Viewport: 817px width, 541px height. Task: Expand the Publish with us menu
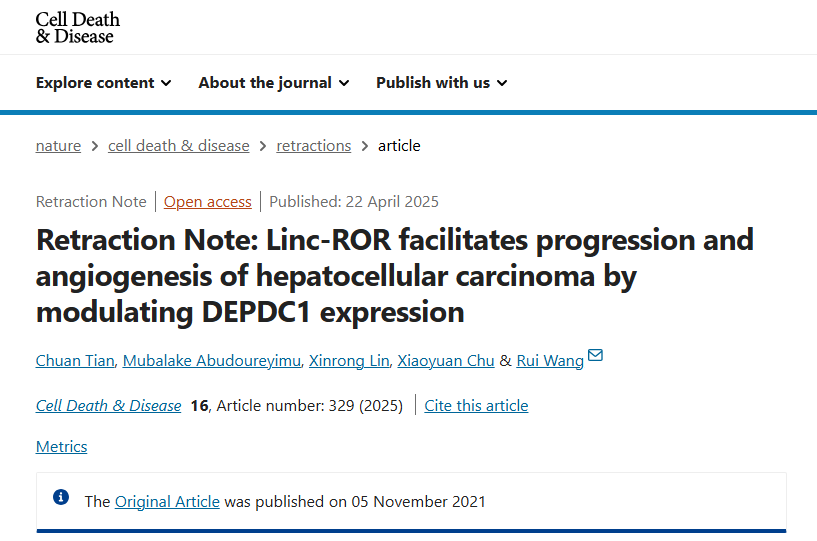pos(442,83)
